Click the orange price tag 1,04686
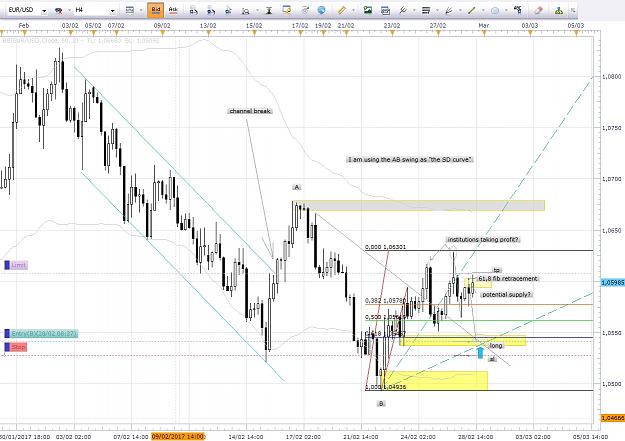 (613, 418)
